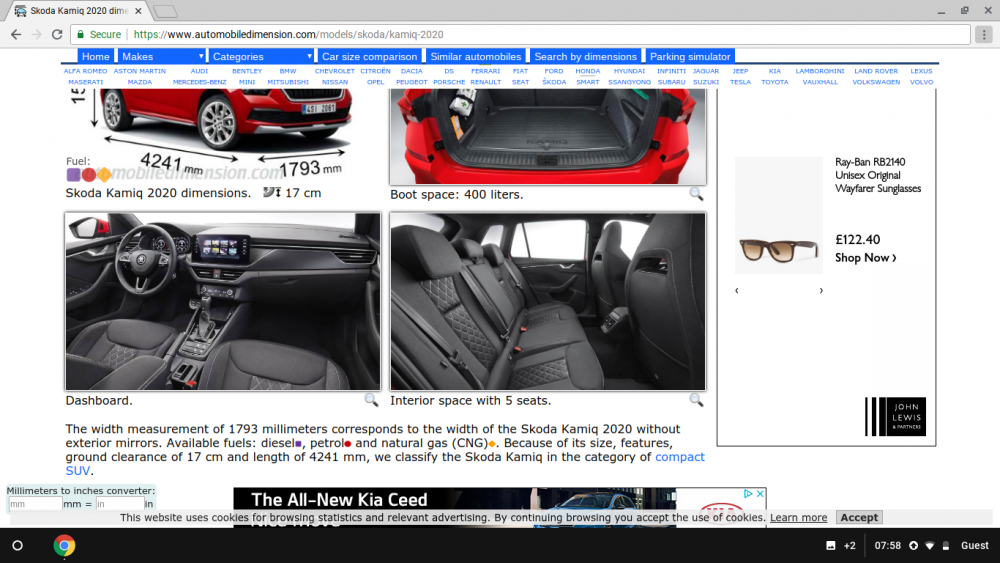Click the TOYOTA brand link
The height and width of the screenshot is (563, 1000).
(774, 82)
